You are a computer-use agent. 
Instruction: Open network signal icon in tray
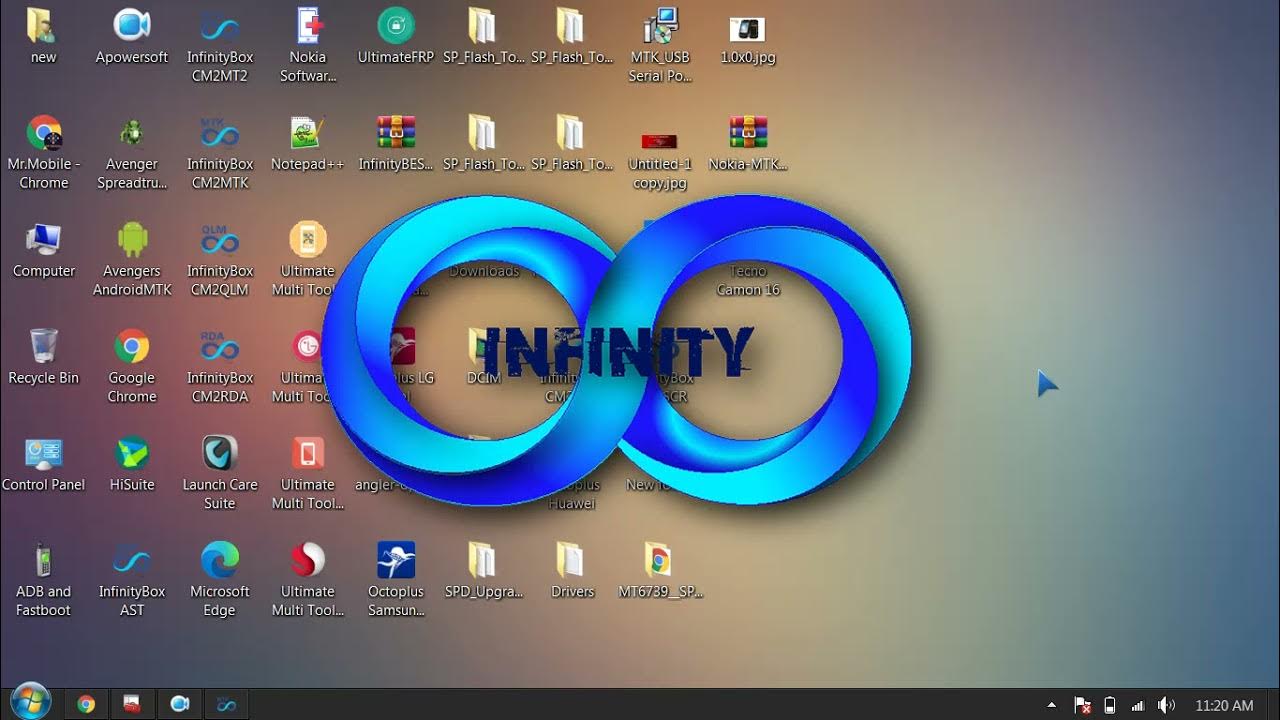pos(1137,705)
